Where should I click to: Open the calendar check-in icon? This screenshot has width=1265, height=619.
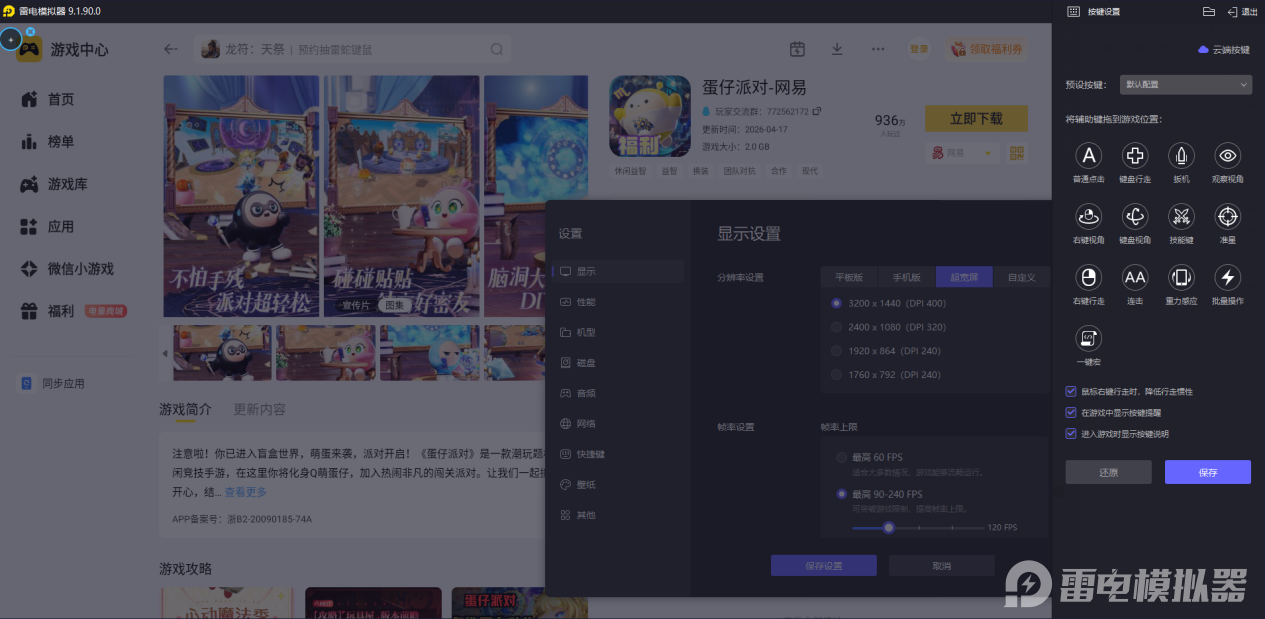pyautogui.click(x=797, y=49)
